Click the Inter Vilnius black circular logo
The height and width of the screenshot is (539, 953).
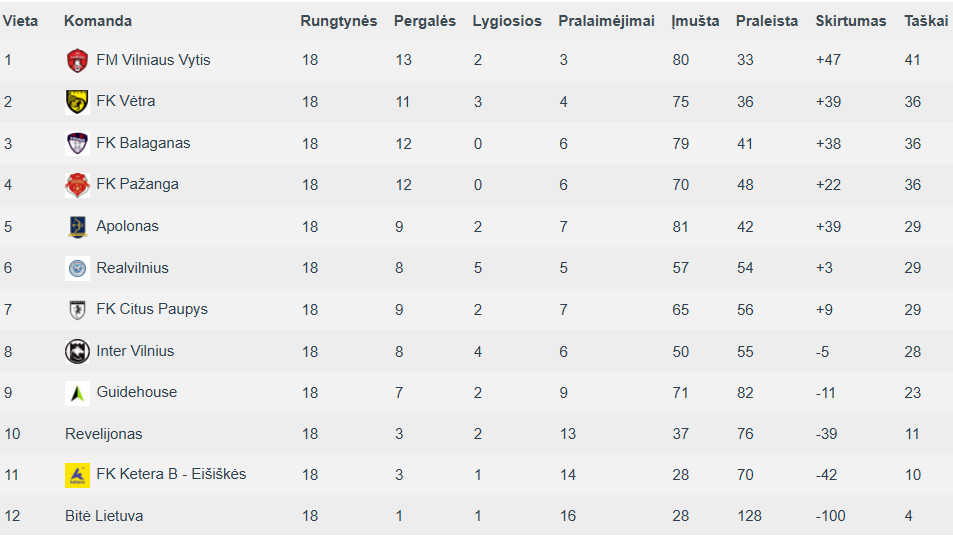coord(77,351)
